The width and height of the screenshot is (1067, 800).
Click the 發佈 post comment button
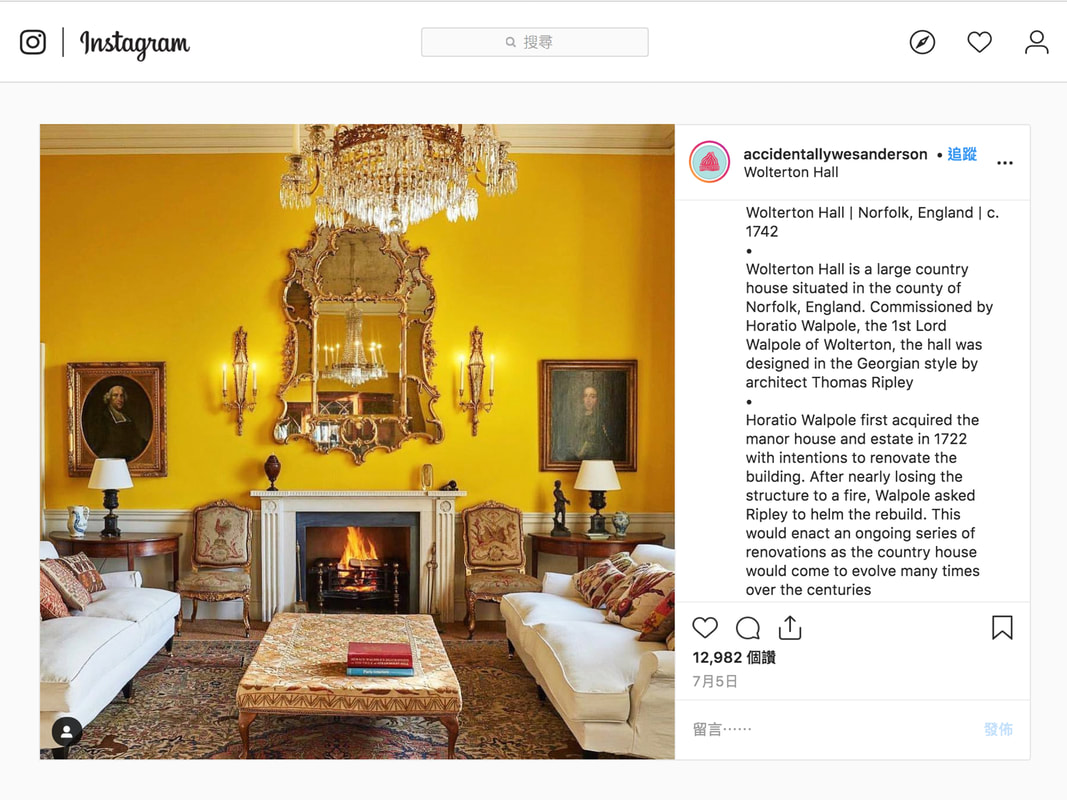pos(998,730)
